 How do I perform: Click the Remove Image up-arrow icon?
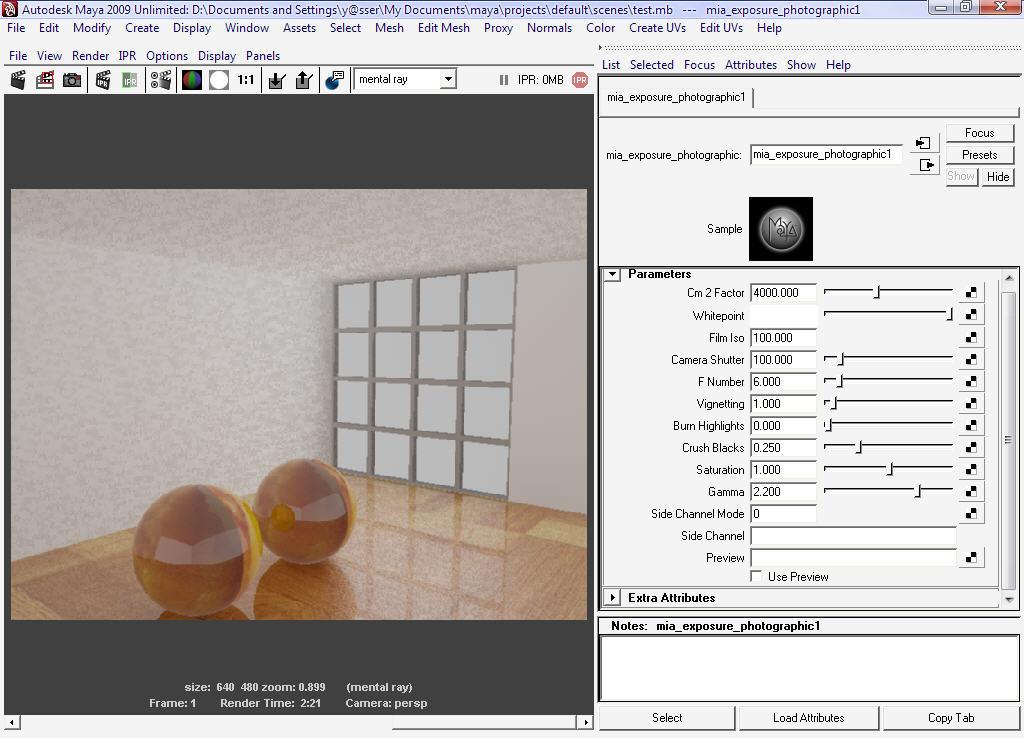click(x=304, y=80)
